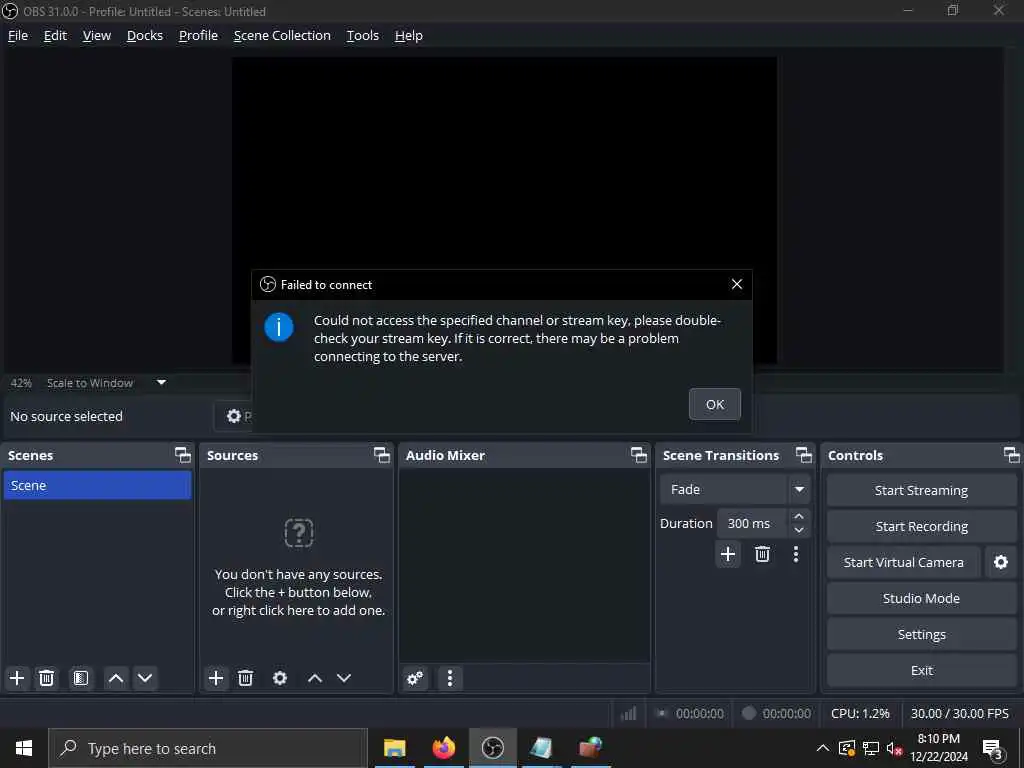The height and width of the screenshot is (768, 1024).
Task: Open preview scaling dropdown arrow
Action: 161,383
